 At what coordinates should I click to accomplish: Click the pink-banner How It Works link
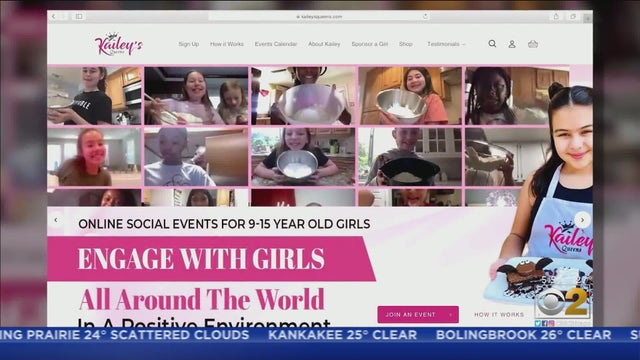pyautogui.click(x=499, y=315)
